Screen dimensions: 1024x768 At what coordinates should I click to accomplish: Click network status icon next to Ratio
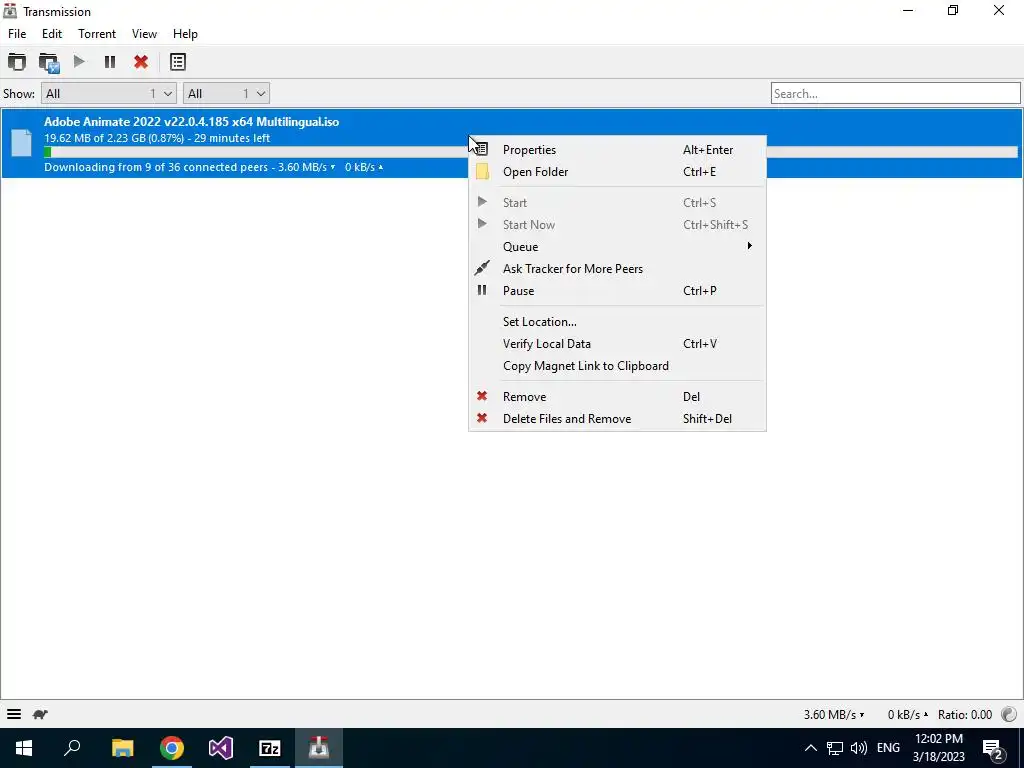coord(1008,714)
